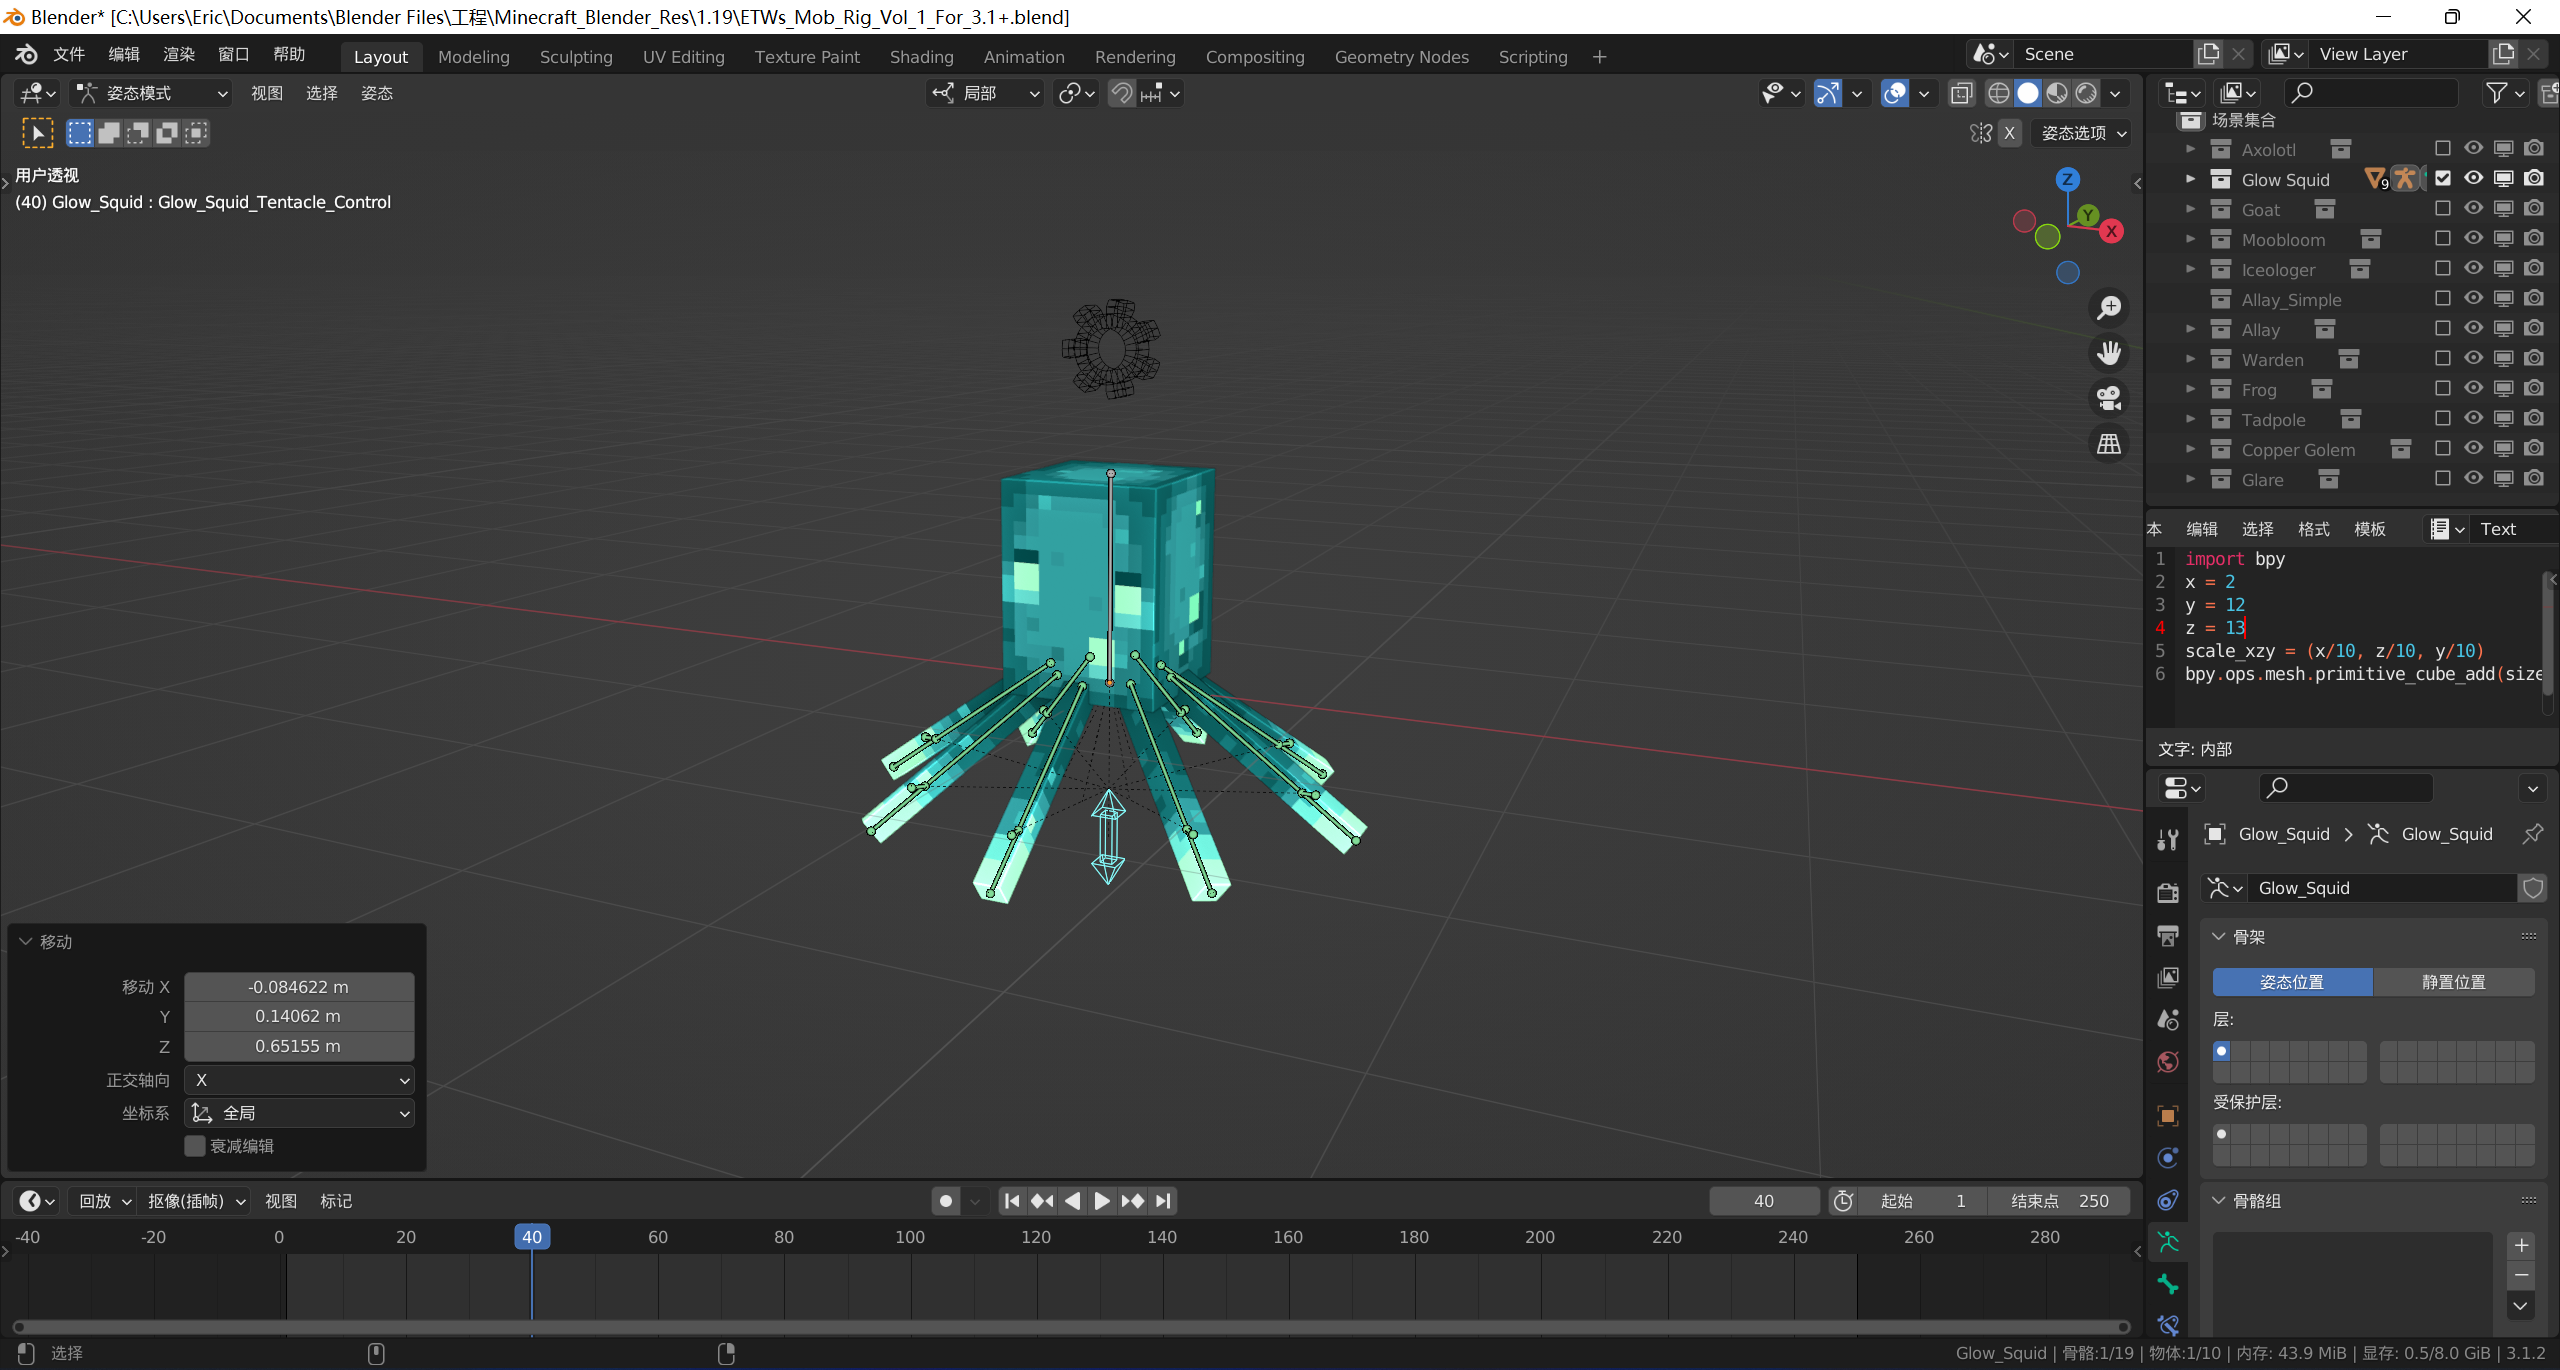Screen dimensions: 2560x1370
Task: Open the Bone properties tab icon
Action: [2168, 1284]
